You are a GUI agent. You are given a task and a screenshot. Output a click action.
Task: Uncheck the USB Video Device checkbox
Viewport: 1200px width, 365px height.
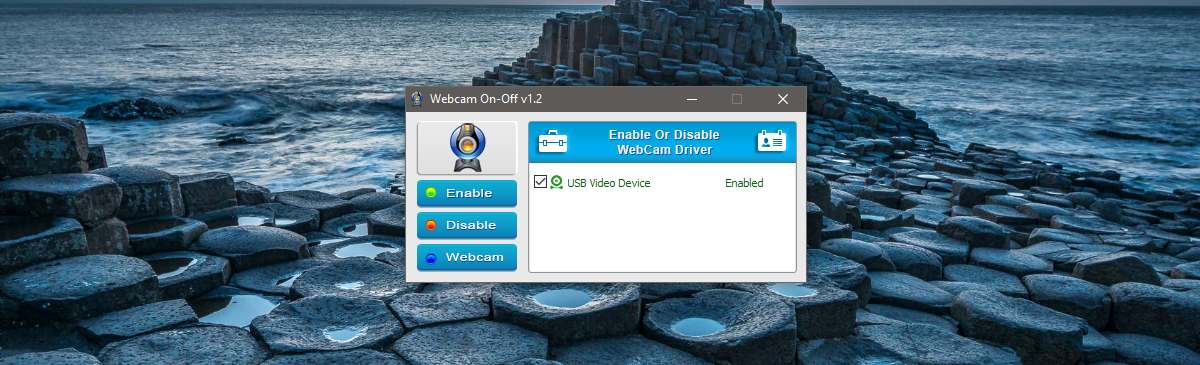pos(541,182)
